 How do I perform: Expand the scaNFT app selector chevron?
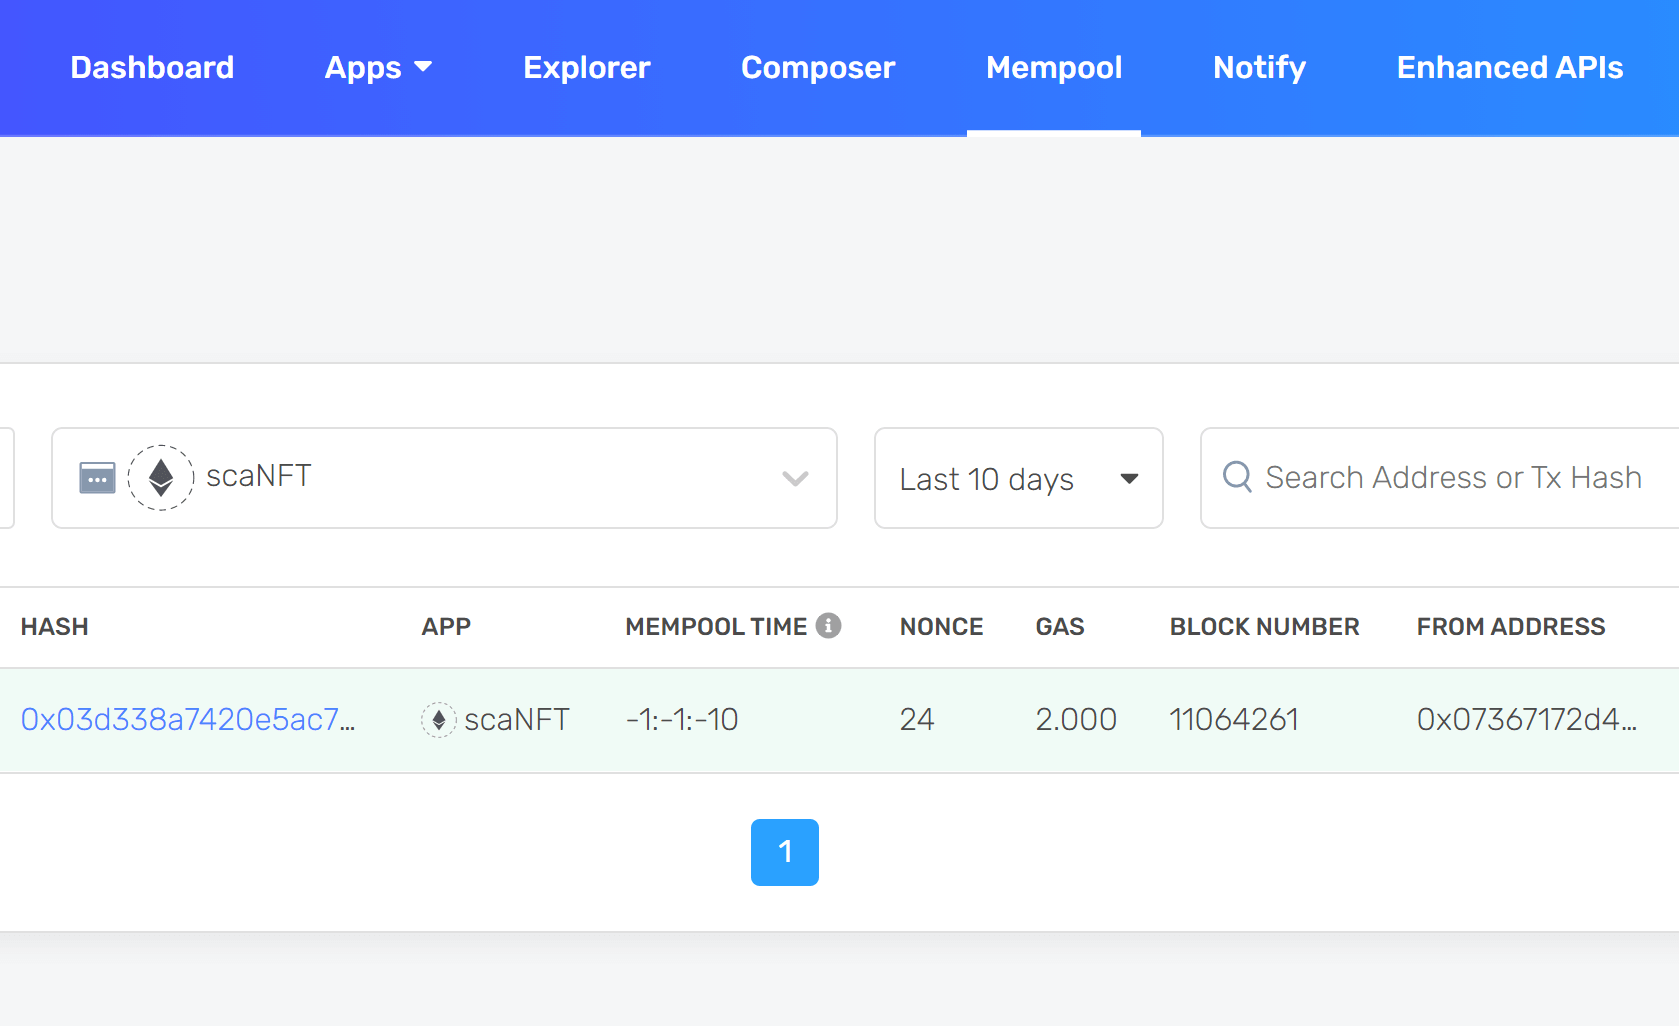point(795,479)
